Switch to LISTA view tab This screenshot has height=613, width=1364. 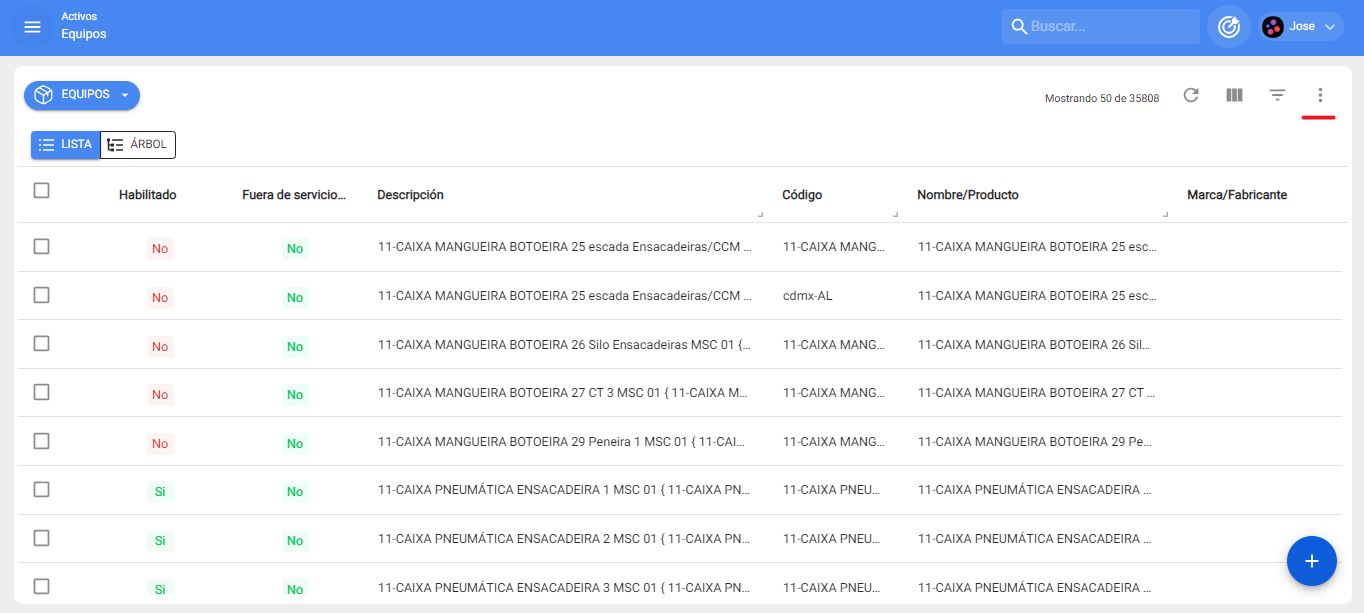[65, 145]
